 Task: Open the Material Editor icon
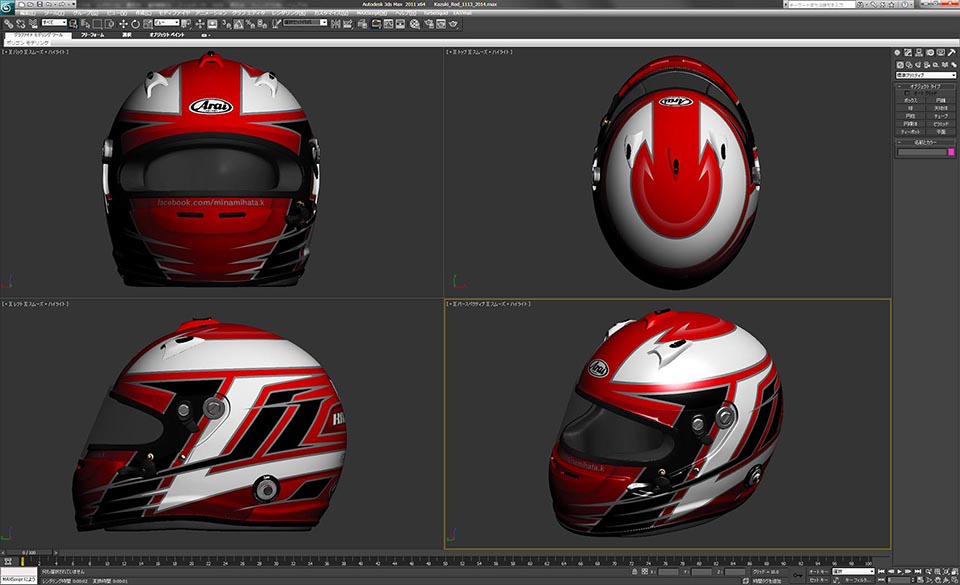point(414,24)
